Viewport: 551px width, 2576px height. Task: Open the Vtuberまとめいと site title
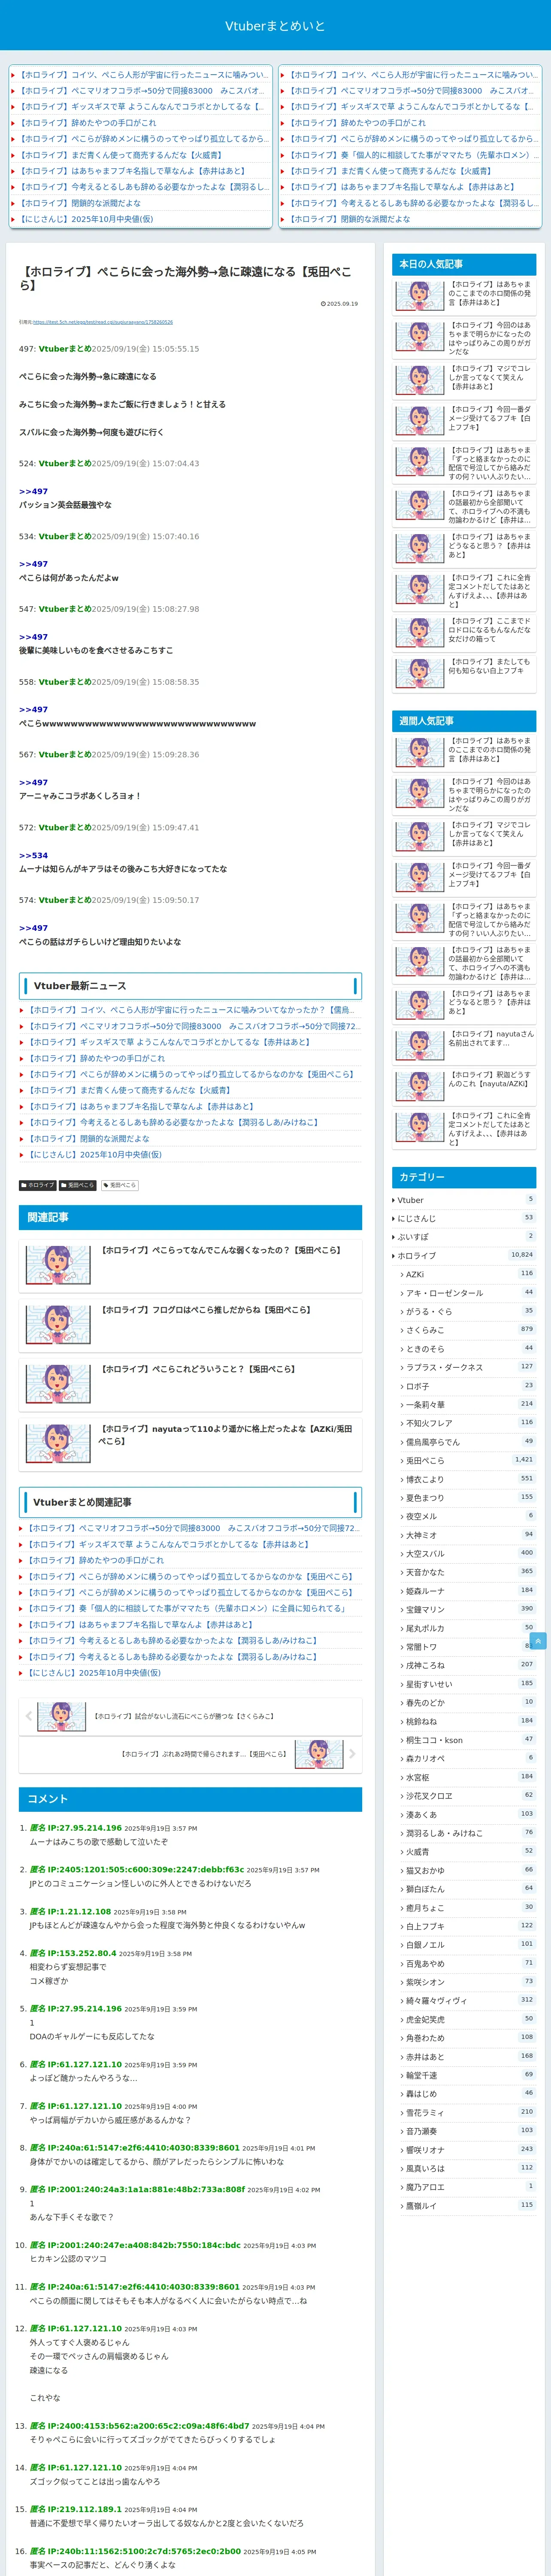pos(275,26)
